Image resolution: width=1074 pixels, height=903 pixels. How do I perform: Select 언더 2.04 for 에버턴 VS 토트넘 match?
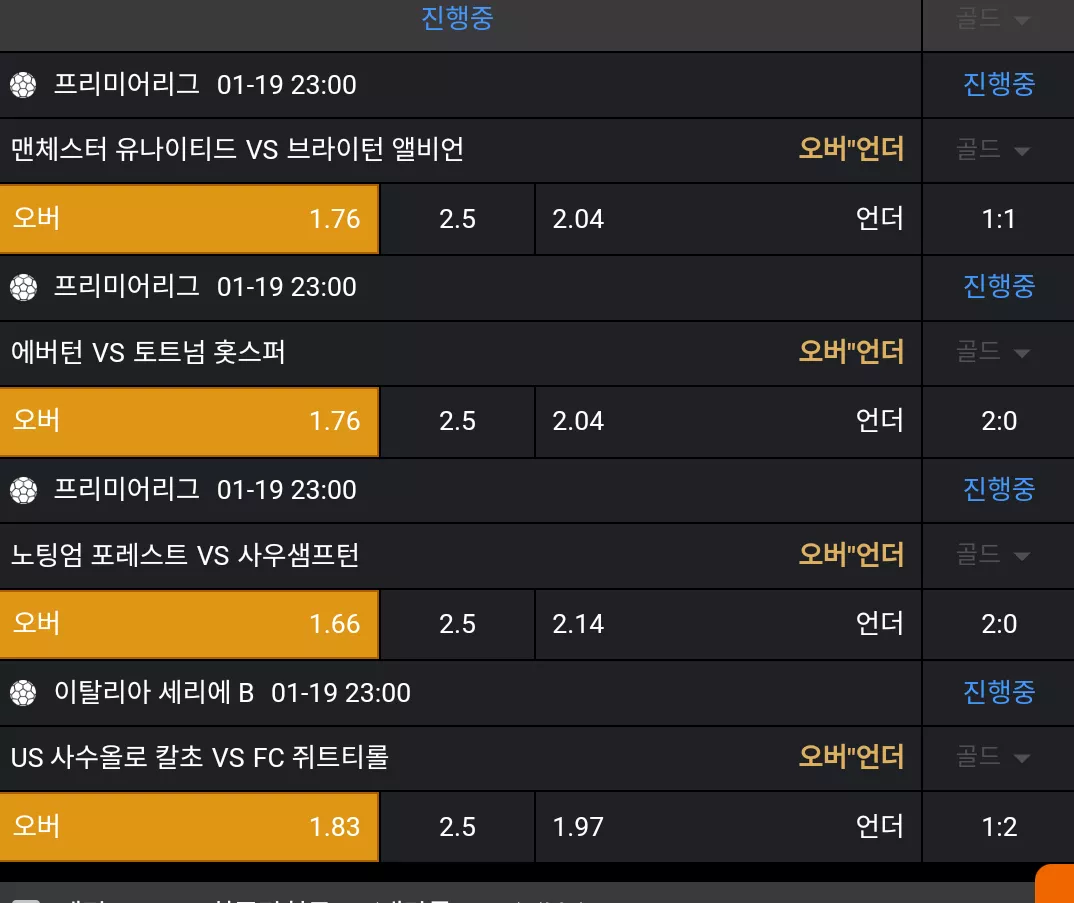[727, 421]
